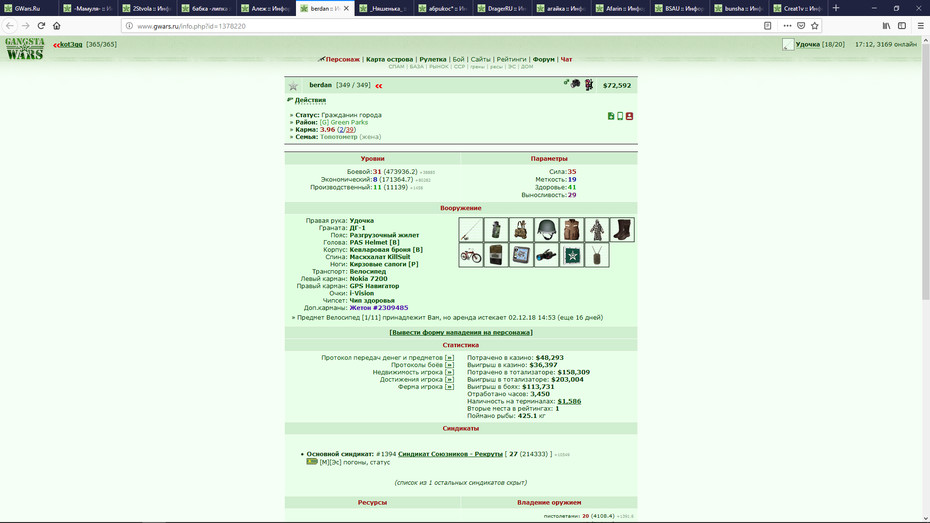This screenshot has height=523, width=930.
Task: Open the unloading vest item thumbnail
Action: coord(521,229)
